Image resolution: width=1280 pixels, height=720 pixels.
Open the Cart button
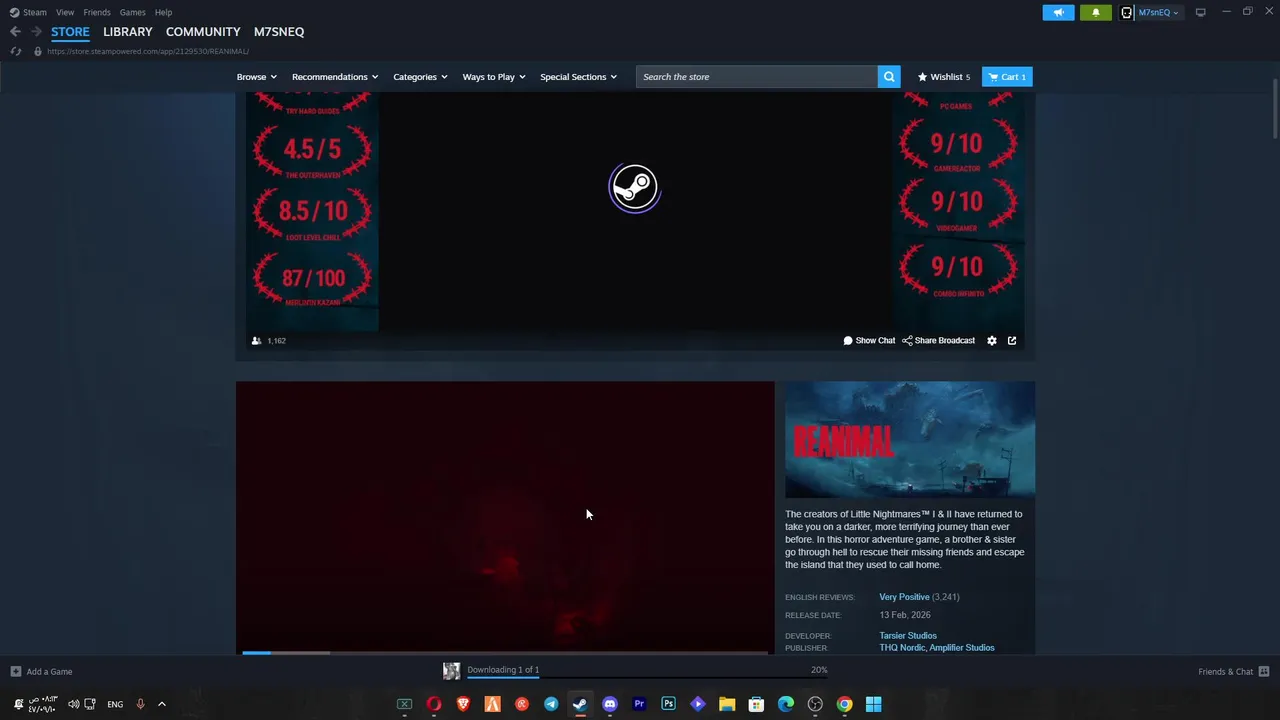1007,77
